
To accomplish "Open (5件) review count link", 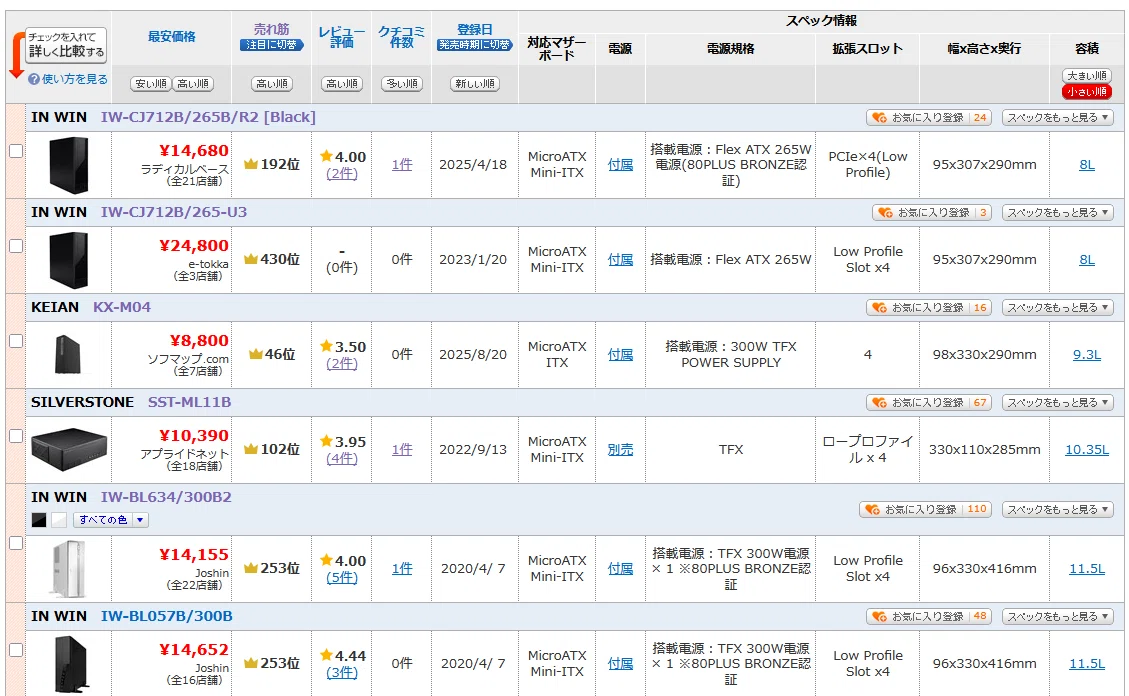I will click(341, 577).
